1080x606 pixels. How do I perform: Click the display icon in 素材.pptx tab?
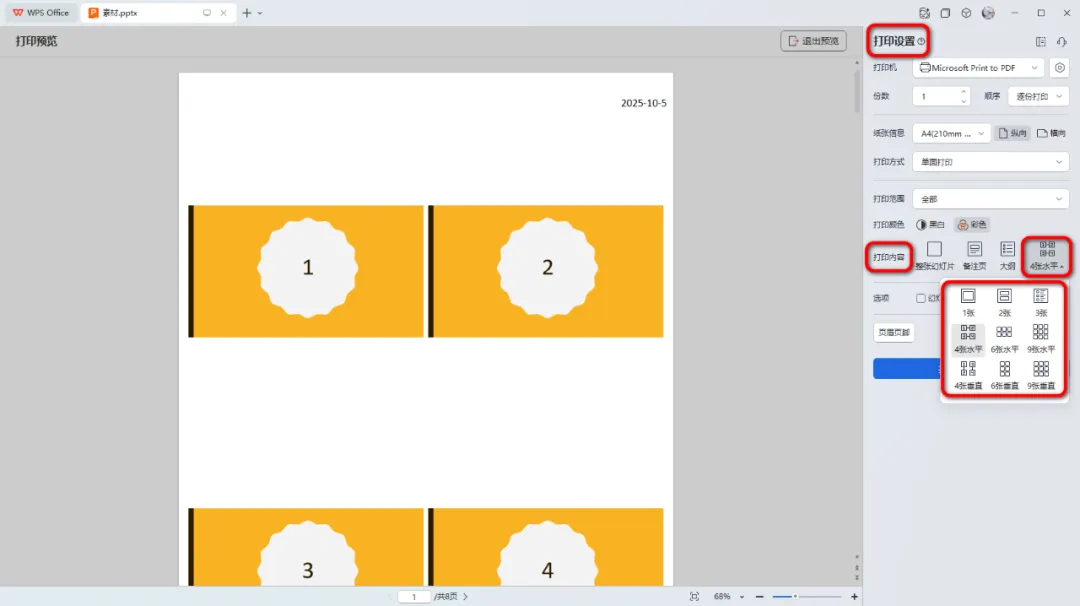coord(207,12)
